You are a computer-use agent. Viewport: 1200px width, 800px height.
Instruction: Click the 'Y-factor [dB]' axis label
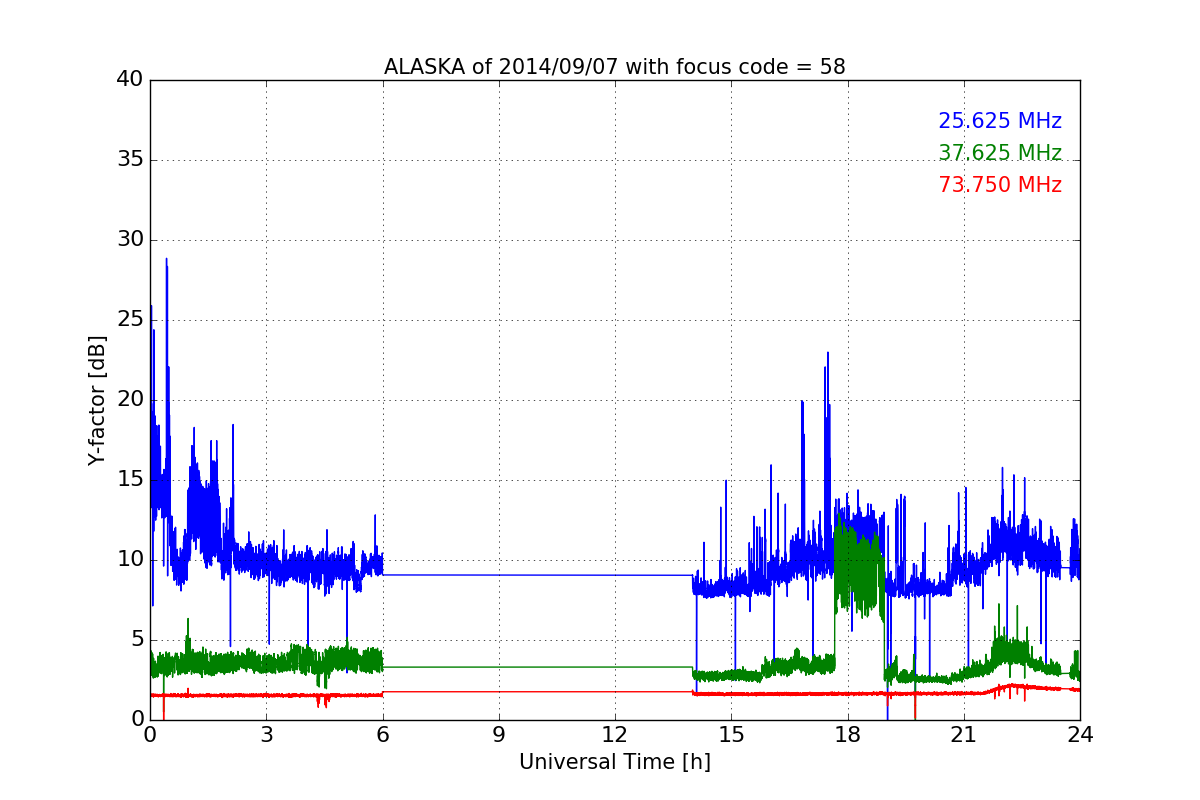pyautogui.click(x=97, y=400)
